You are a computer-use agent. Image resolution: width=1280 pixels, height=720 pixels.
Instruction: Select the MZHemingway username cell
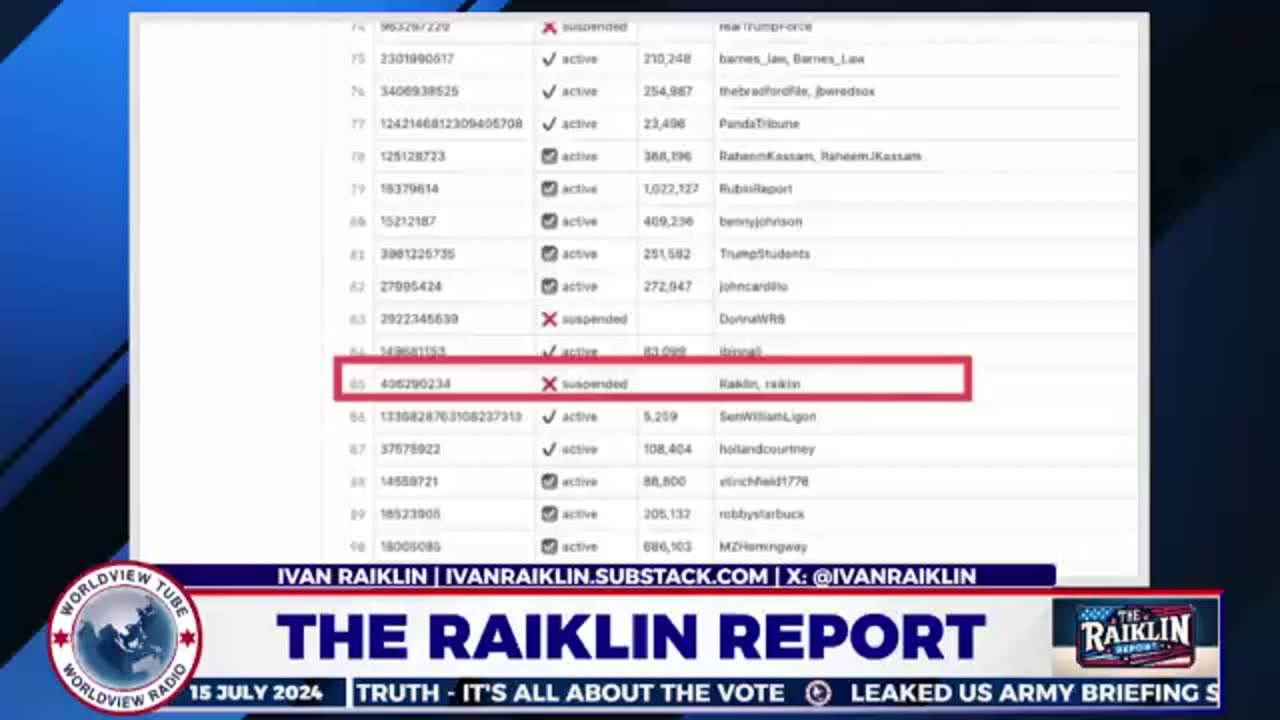[763, 546]
